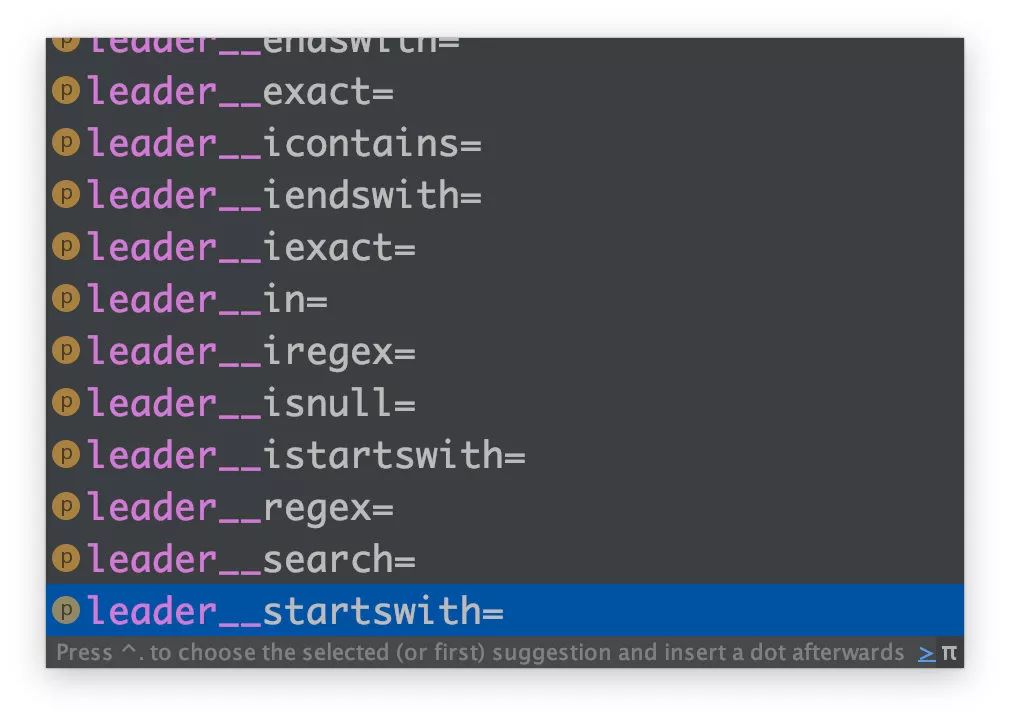The height and width of the screenshot is (722, 1010).
Task: Click the parameter icon beside leader__iexact=
Action: point(66,246)
